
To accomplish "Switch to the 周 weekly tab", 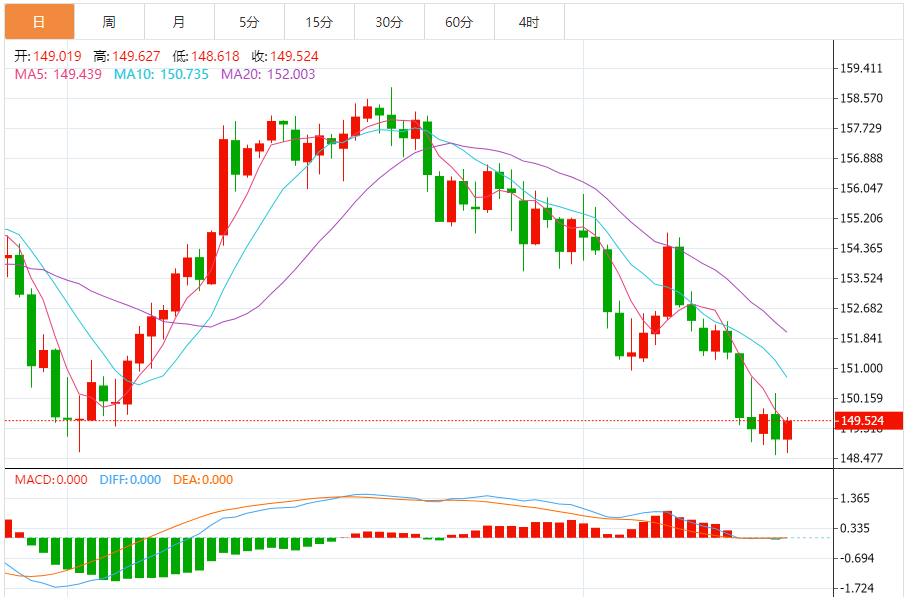I will click(109, 22).
